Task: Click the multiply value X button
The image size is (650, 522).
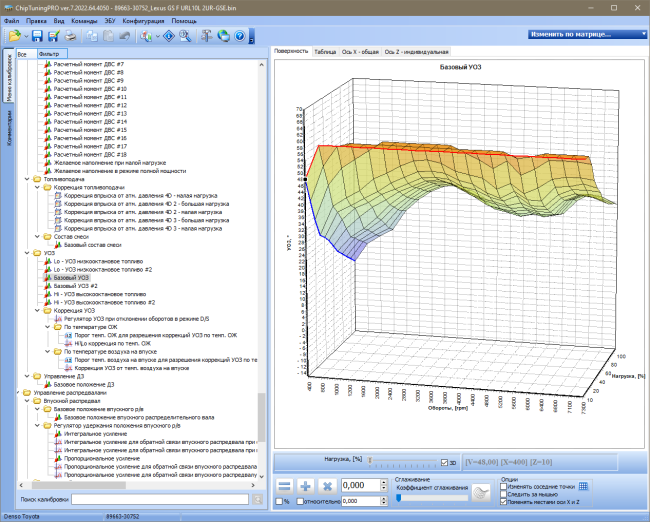Action: click(327, 486)
